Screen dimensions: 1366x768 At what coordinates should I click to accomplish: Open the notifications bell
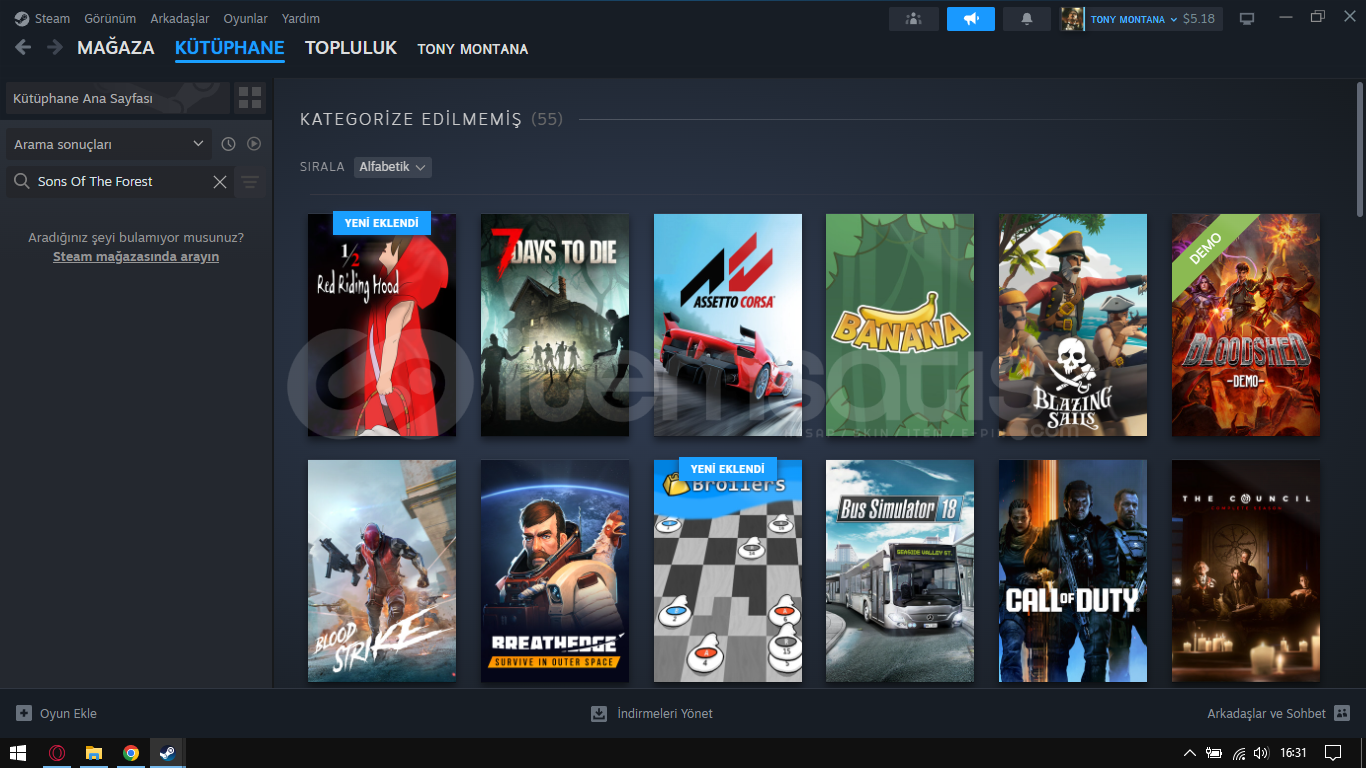(1027, 19)
